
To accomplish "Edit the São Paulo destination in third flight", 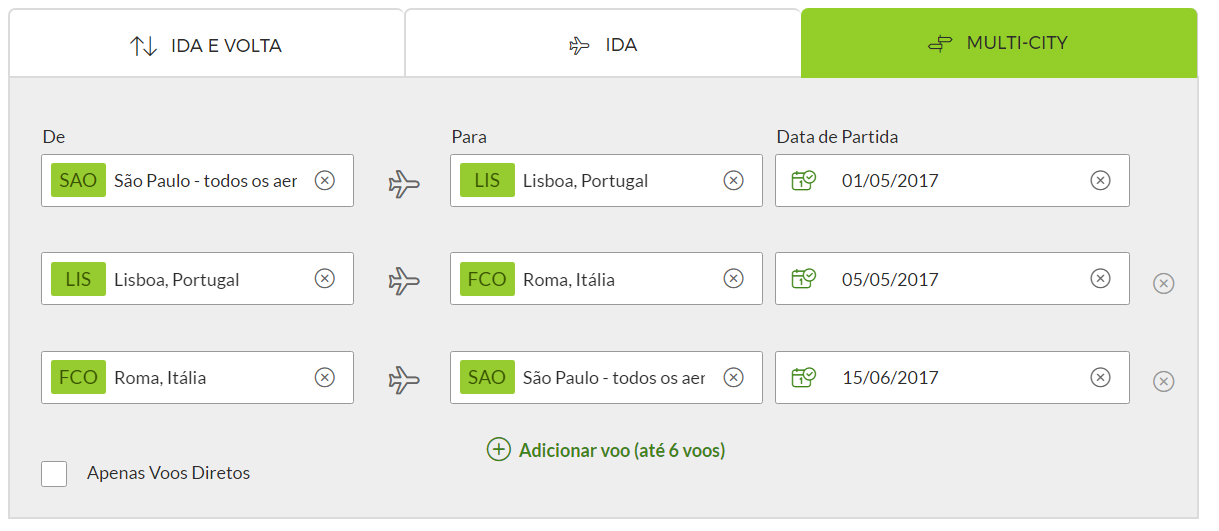I will [x=606, y=377].
